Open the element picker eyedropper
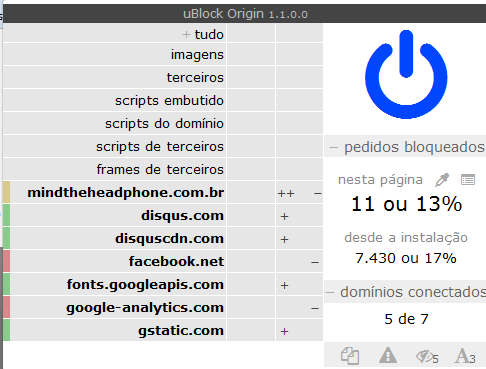The width and height of the screenshot is (486, 369). point(442,180)
